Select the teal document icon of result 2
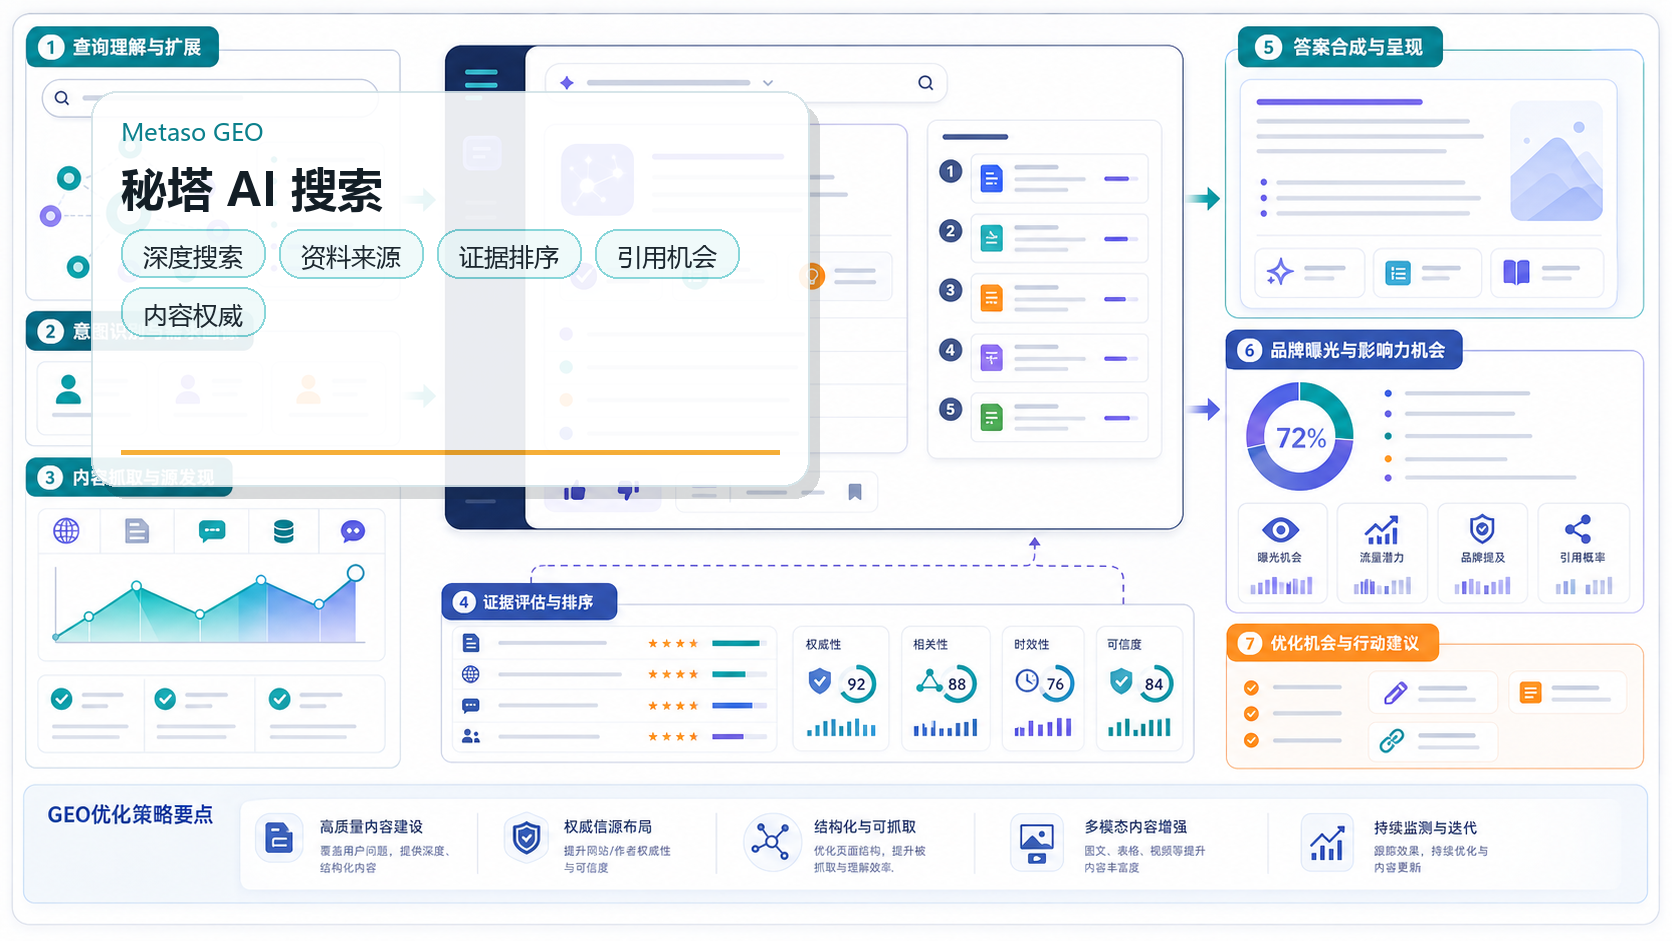Image resolution: width=1672 pixels, height=941 pixels. pyautogui.click(x=991, y=238)
